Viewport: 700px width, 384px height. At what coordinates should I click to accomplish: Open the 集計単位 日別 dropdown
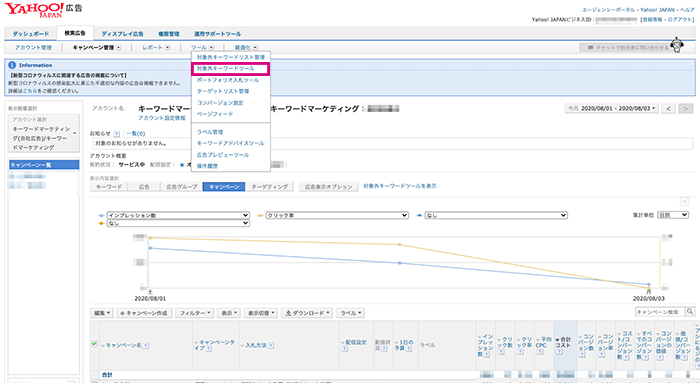(x=673, y=215)
